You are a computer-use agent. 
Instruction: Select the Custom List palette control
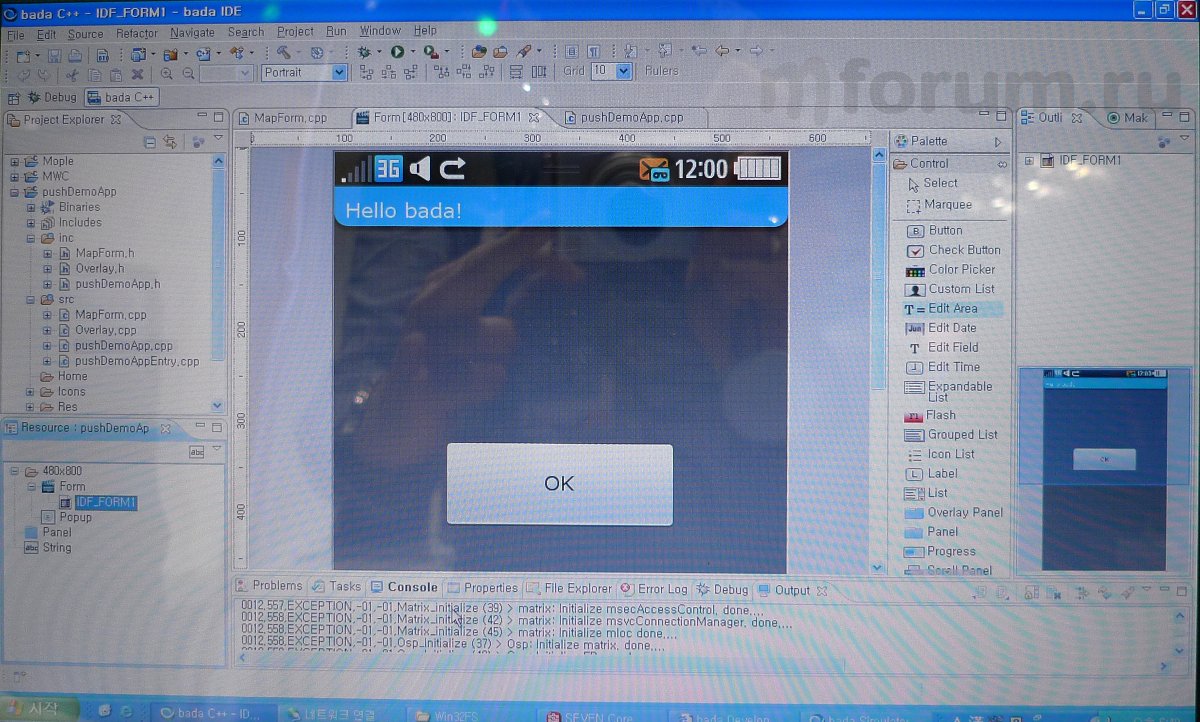[950, 289]
